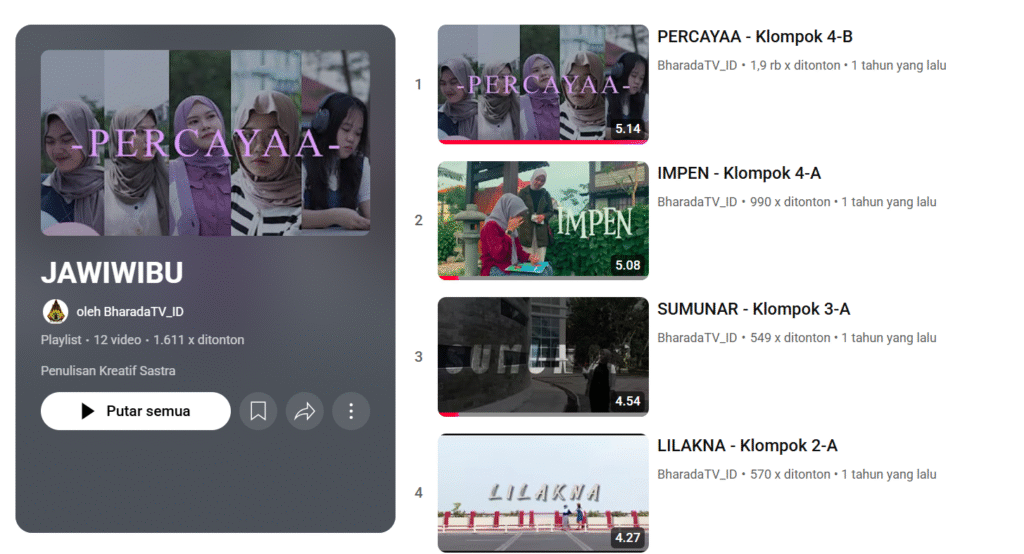Save the JAWIWIBU playlist with bookmark icon

[258, 411]
